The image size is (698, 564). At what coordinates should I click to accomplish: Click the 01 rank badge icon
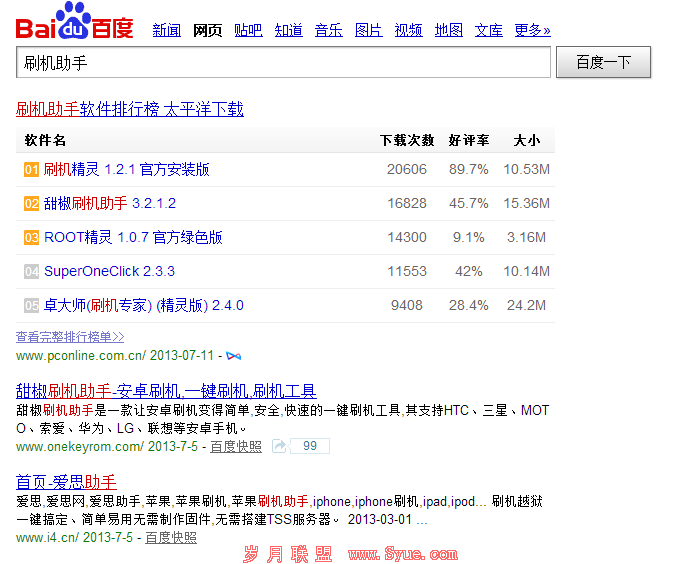click(31, 170)
